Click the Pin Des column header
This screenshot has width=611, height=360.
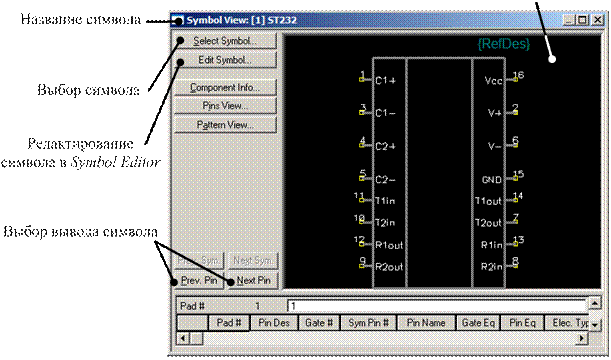tap(274, 323)
